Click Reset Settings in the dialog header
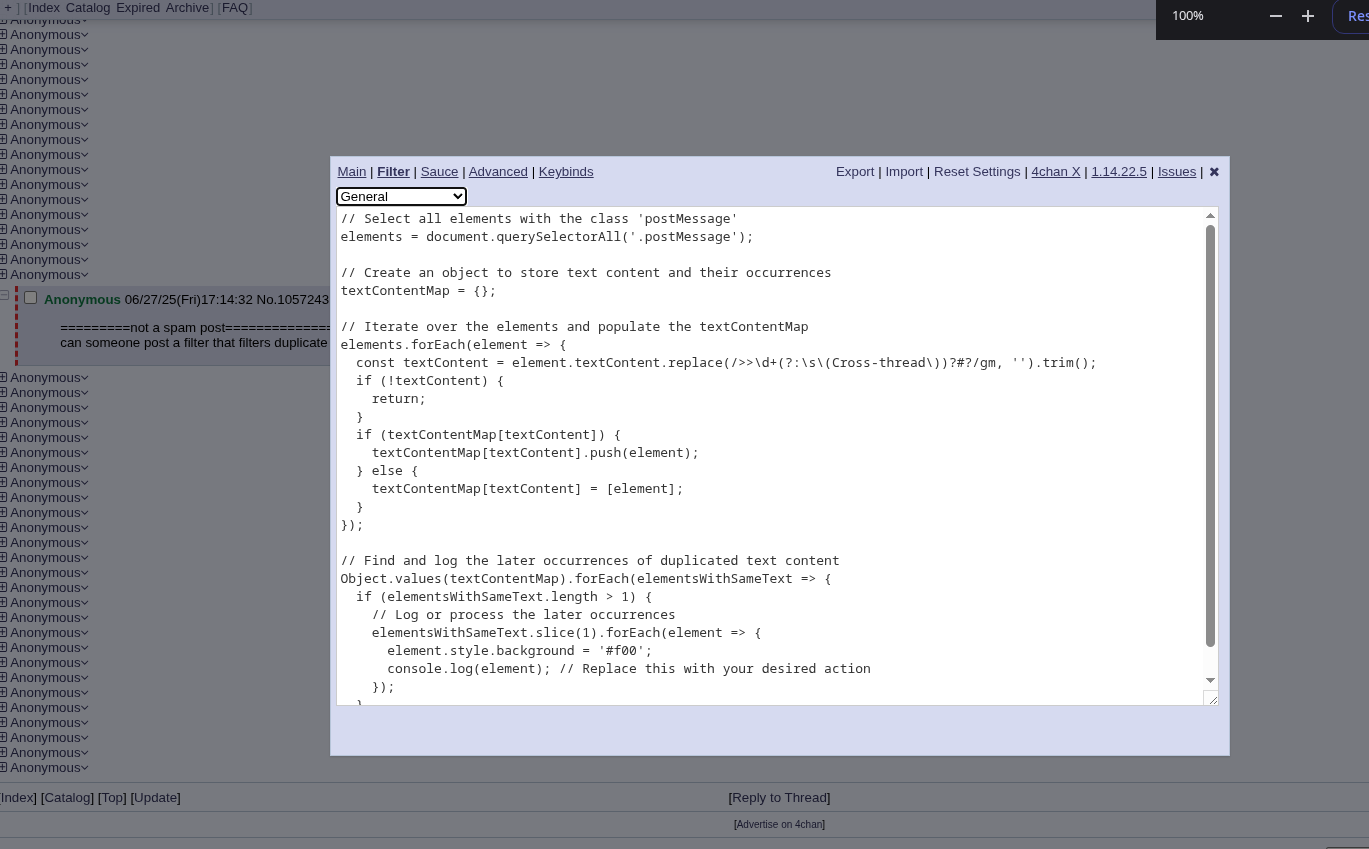This screenshot has width=1369, height=849. (977, 172)
